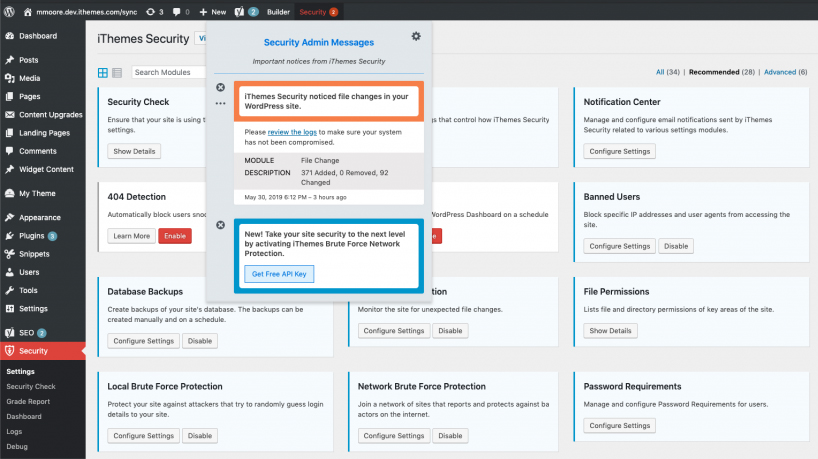Open the WordPress logo menu
Image resolution: width=818 pixels, height=459 pixels.
[9, 11]
